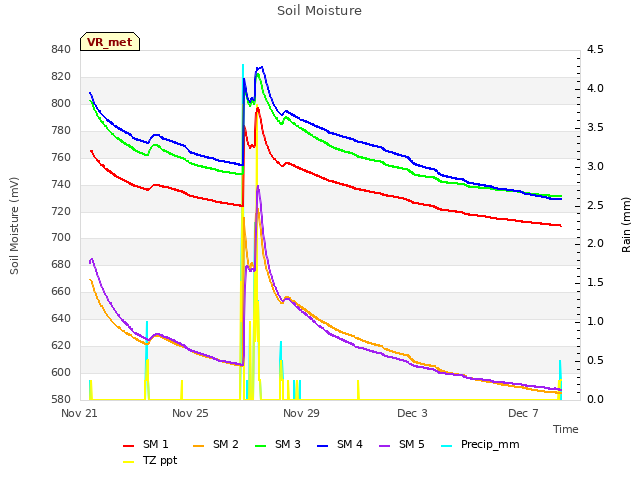Click the Time axis title
The width and height of the screenshot is (640, 480).
click(x=566, y=429)
